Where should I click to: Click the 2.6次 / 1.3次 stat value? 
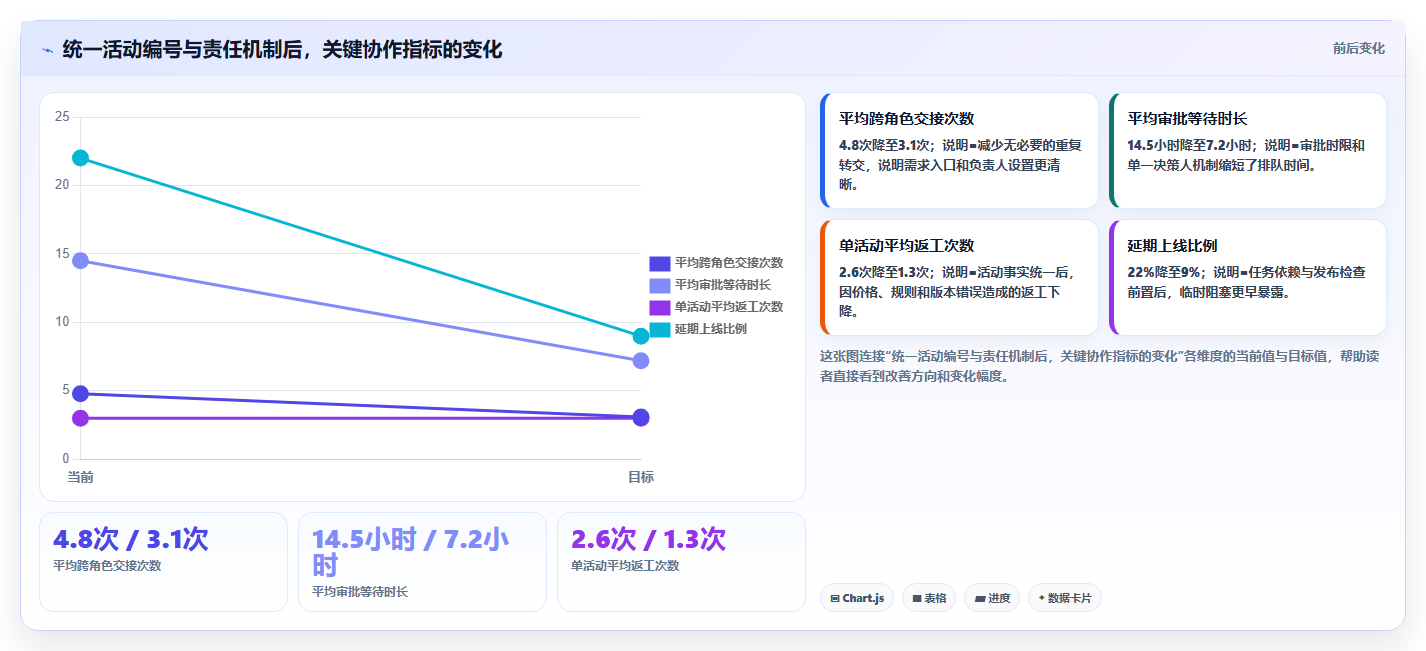coord(648,539)
